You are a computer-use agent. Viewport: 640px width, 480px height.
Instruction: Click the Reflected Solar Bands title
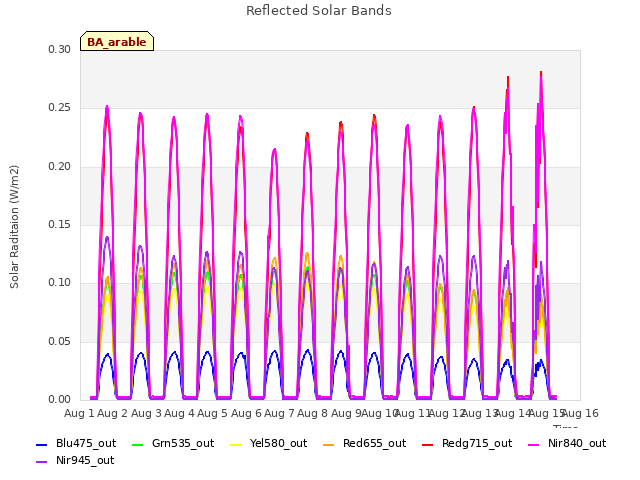[x=319, y=11]
